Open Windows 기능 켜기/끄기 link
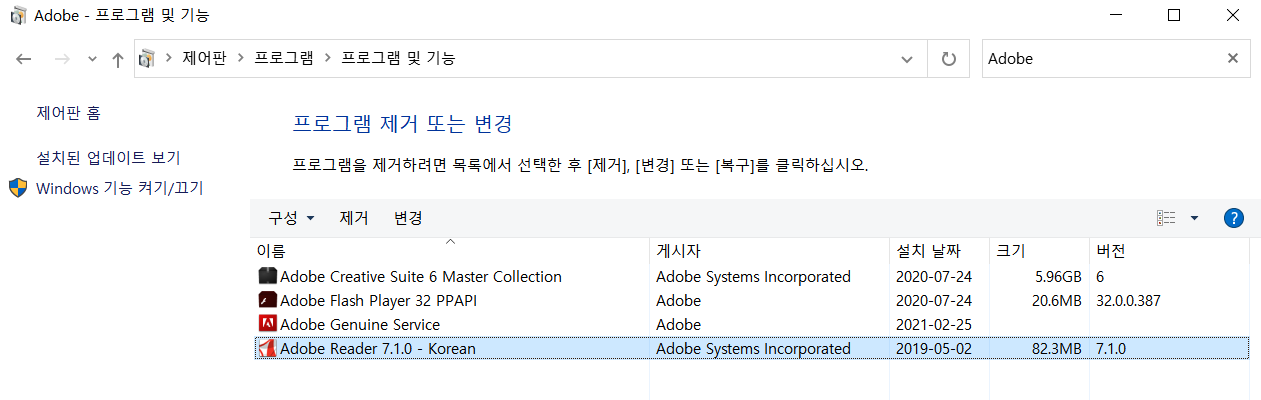Viewport: 1261px width, 400px height. pos(120,188)
